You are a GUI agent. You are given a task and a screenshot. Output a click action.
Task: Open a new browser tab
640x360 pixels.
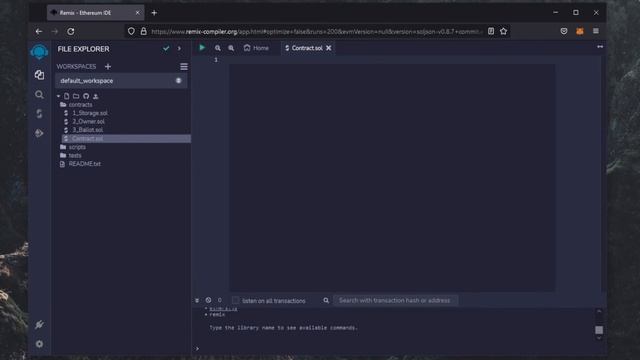point(154,13)
